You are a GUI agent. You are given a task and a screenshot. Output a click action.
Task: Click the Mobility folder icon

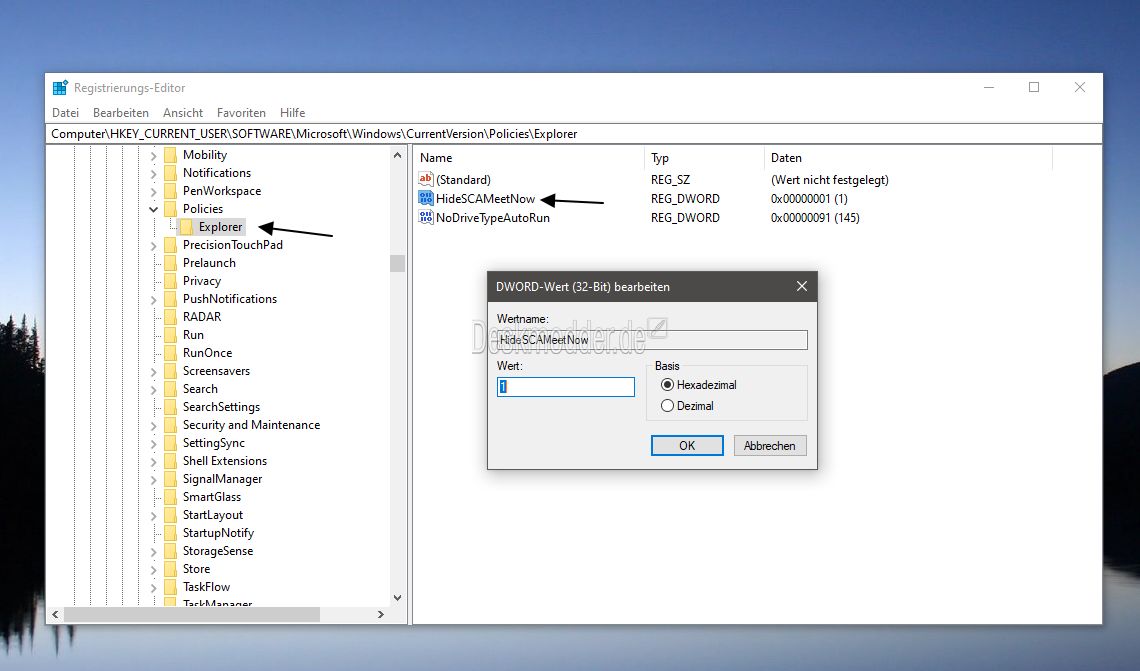(170, 155)
